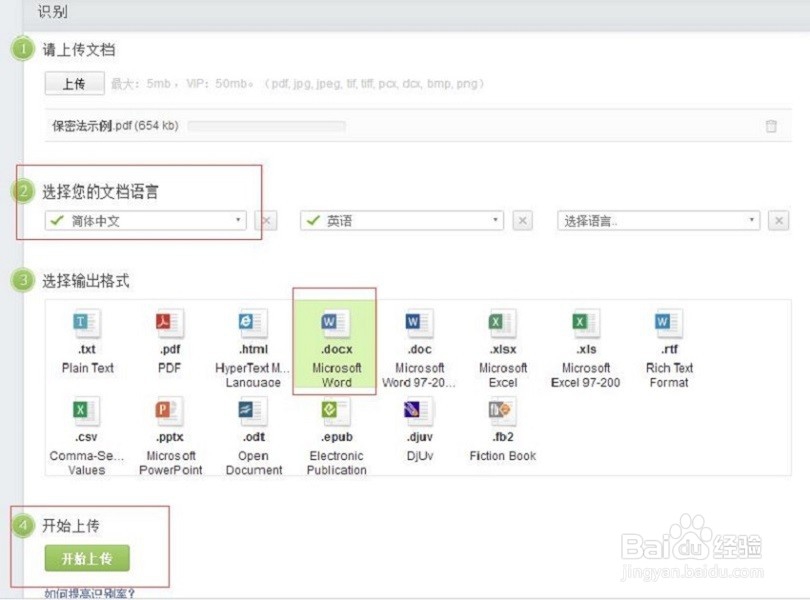Viewport: 810px width, 600px height.
Task: Remove the 英语 language selection
Action: [x=522, y=221]
